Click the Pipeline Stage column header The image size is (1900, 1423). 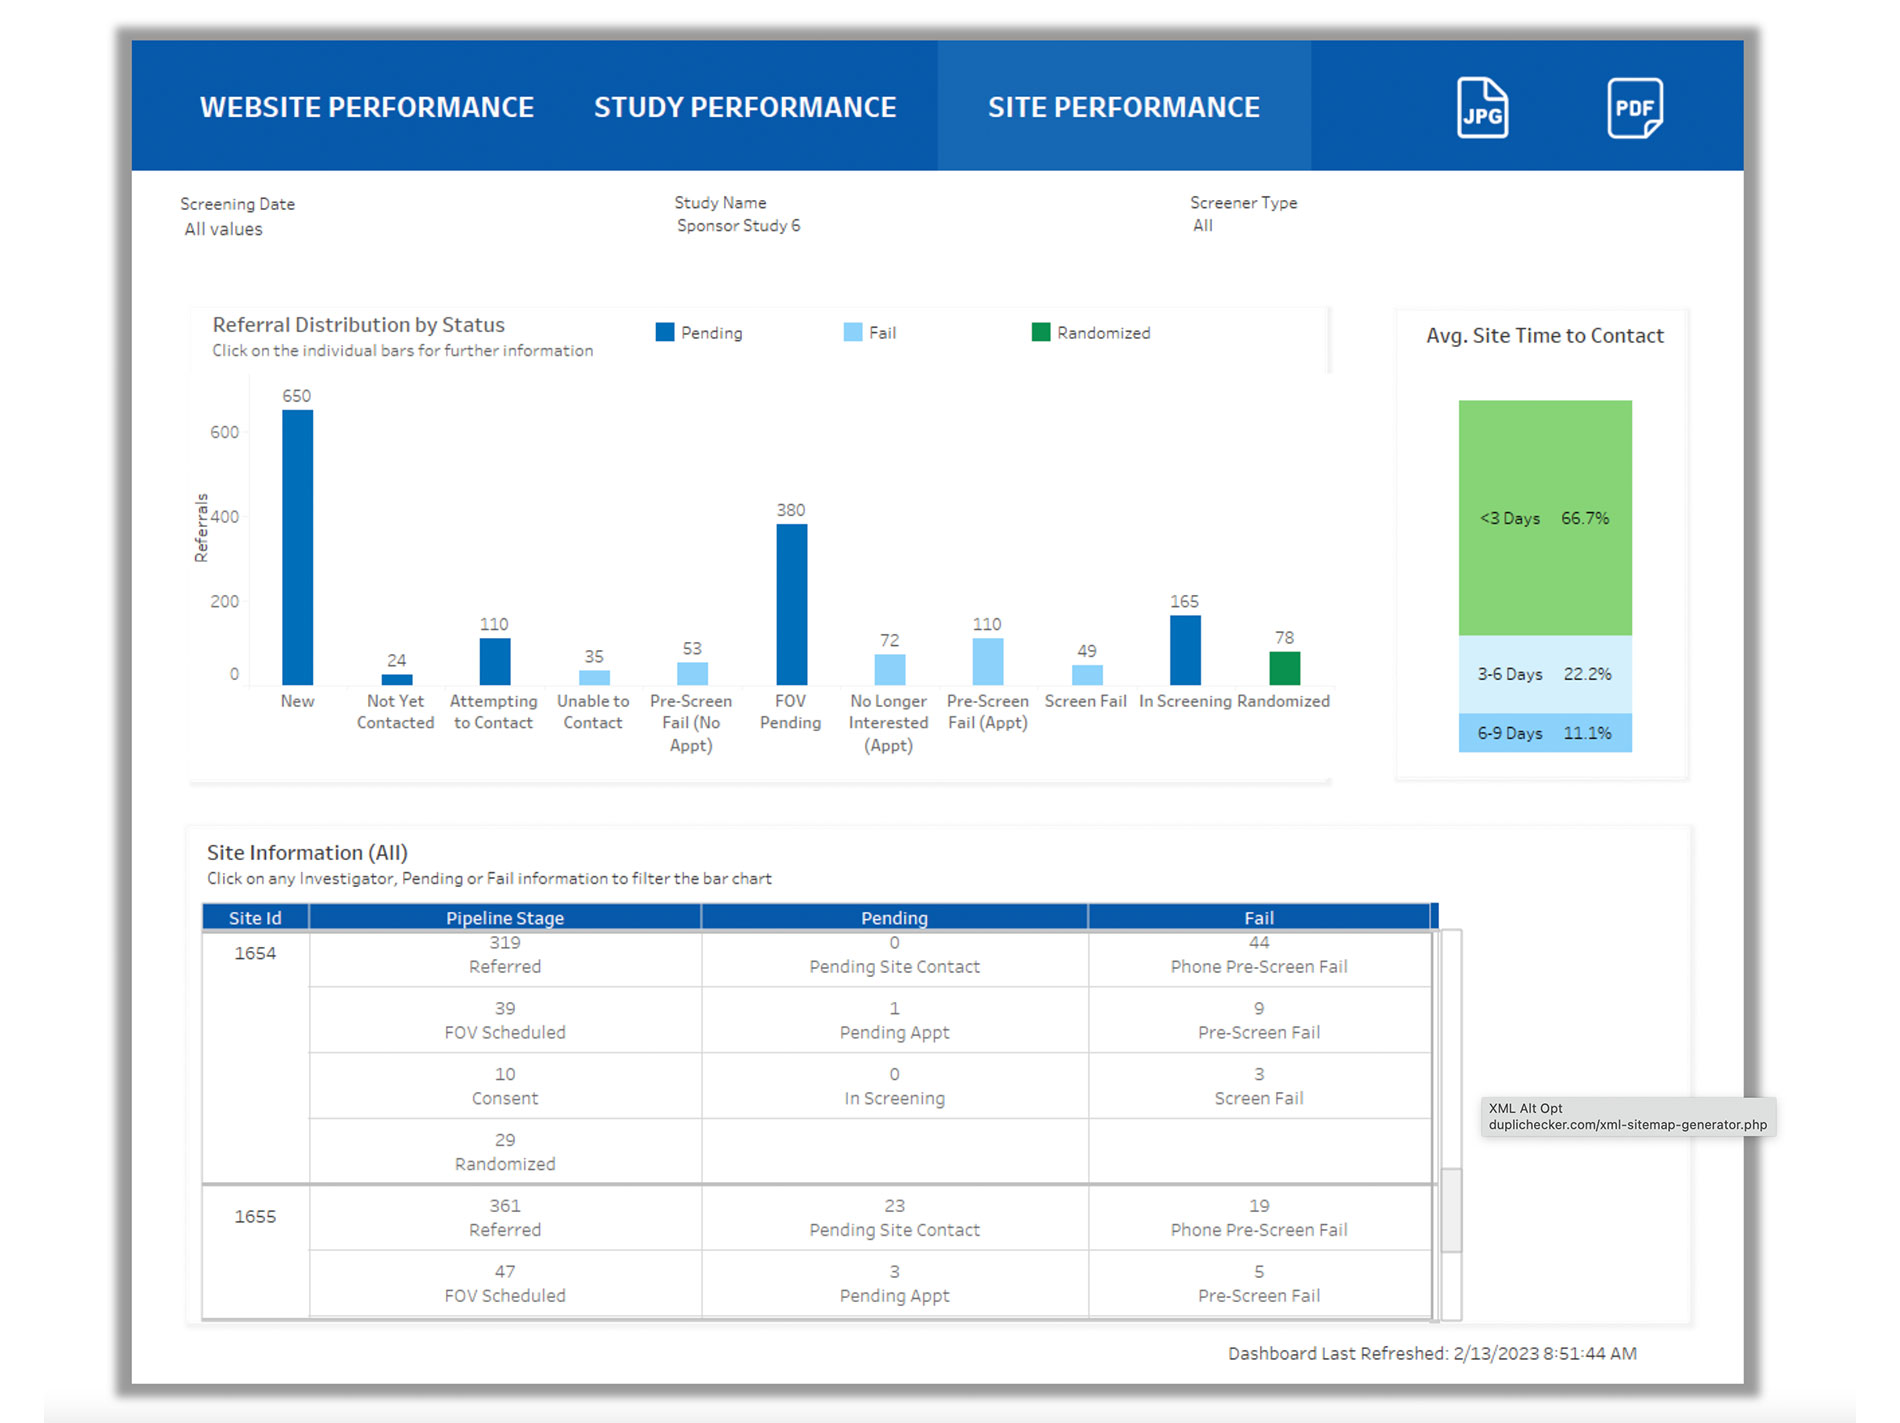pos(504,918)
